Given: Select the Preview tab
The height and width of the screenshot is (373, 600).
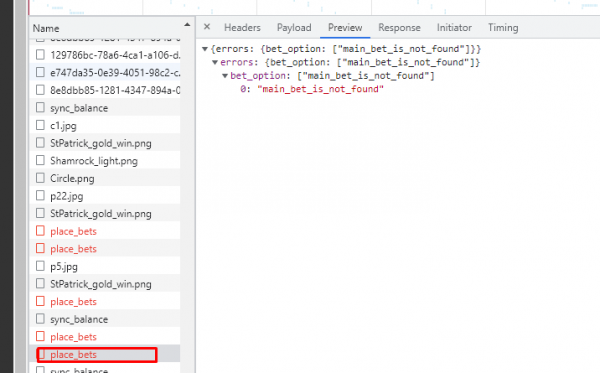Looking at the screenshot, I should [x=345, y=28].
